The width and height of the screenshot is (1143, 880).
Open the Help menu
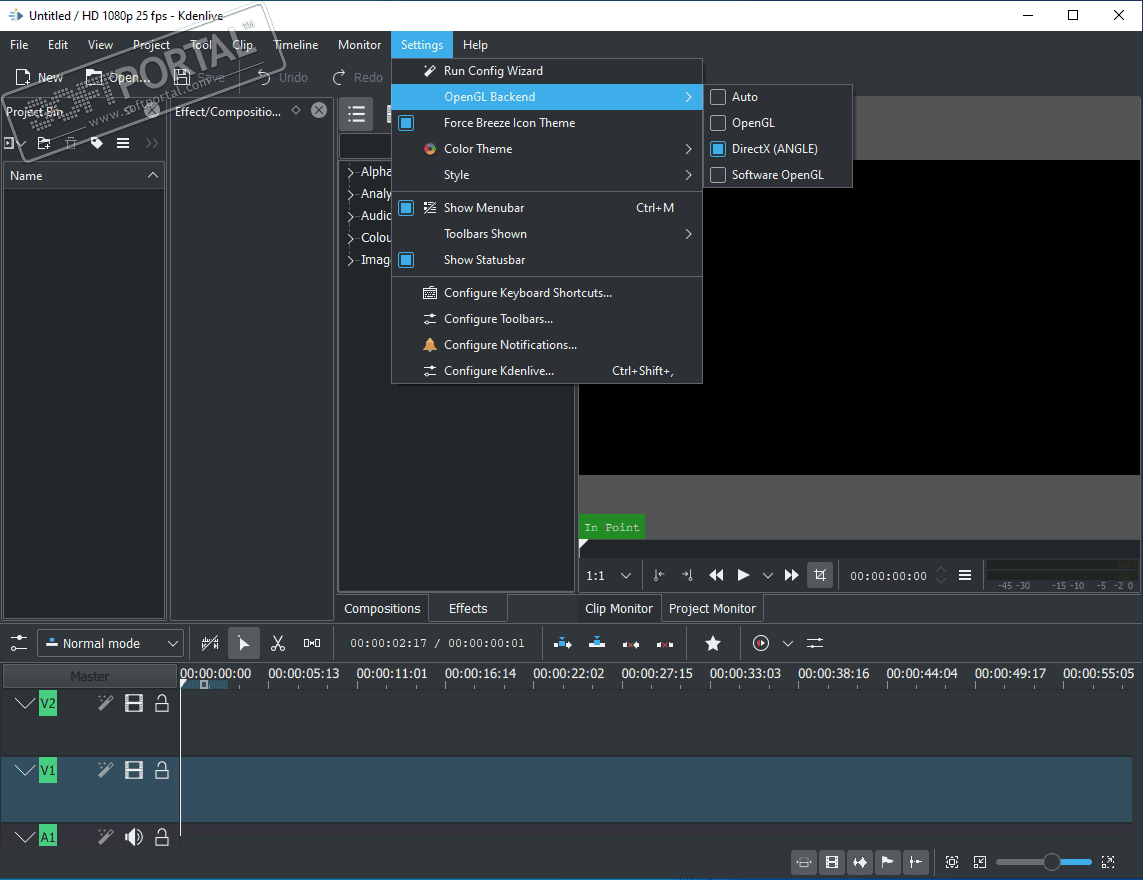coord(475,45)
